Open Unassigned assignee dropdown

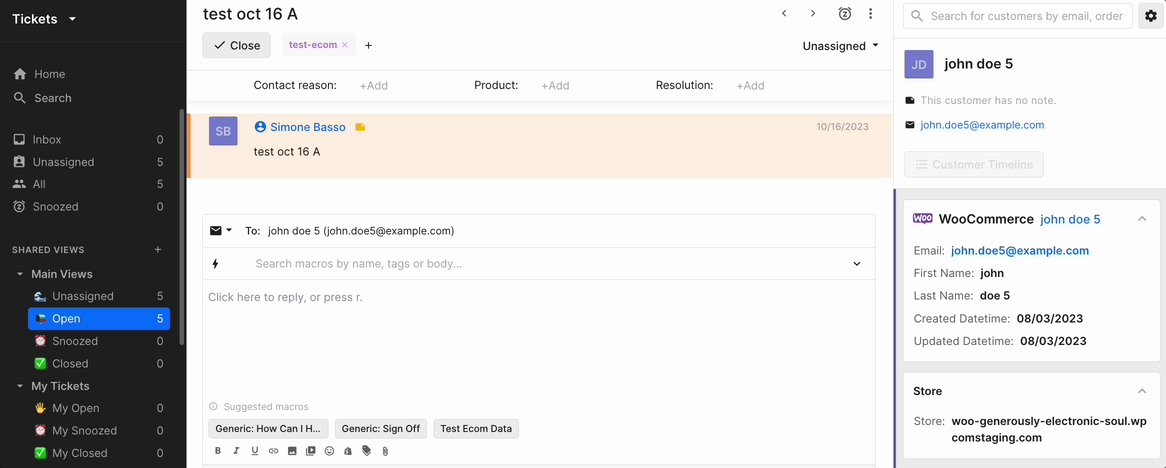click(840, 46)
